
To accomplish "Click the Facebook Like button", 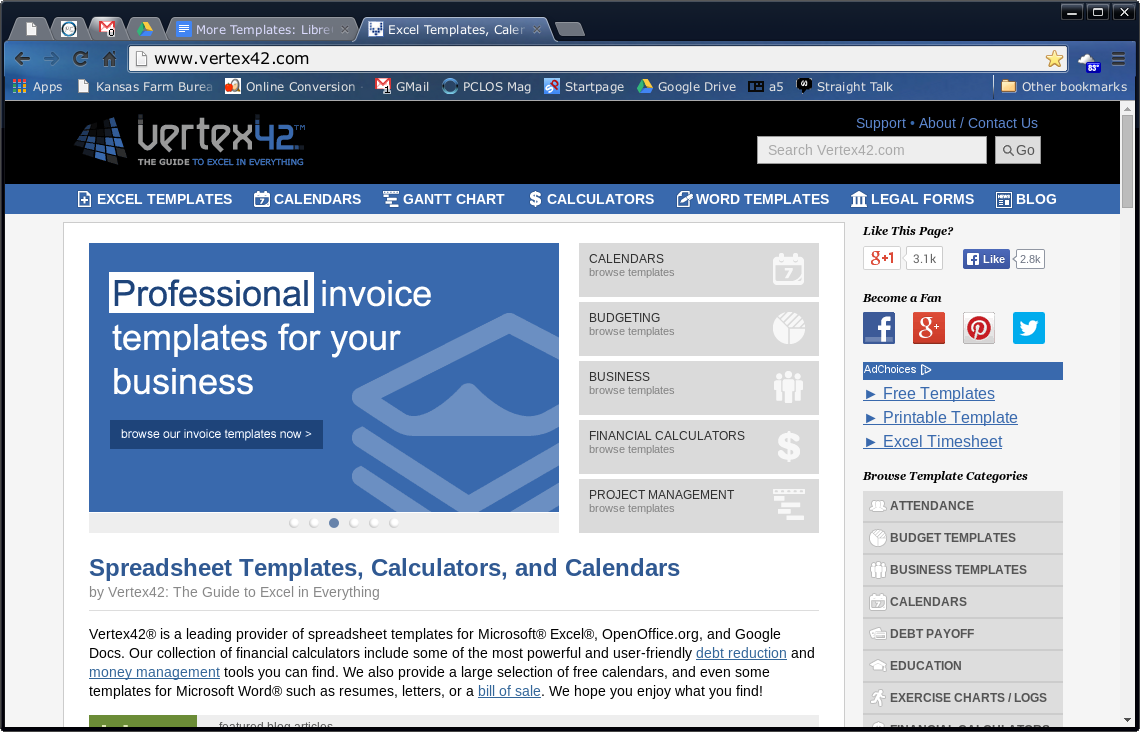I will (x=986, y=259).
